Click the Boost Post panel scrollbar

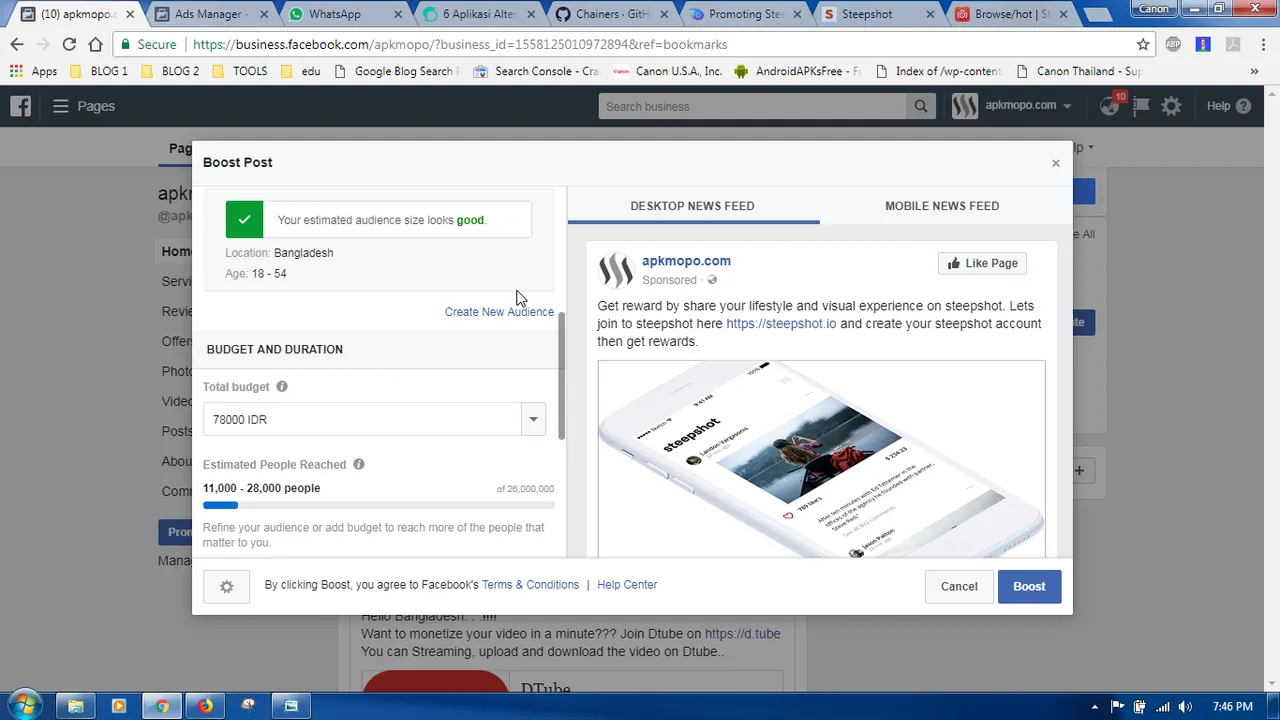tap(562, 375)
